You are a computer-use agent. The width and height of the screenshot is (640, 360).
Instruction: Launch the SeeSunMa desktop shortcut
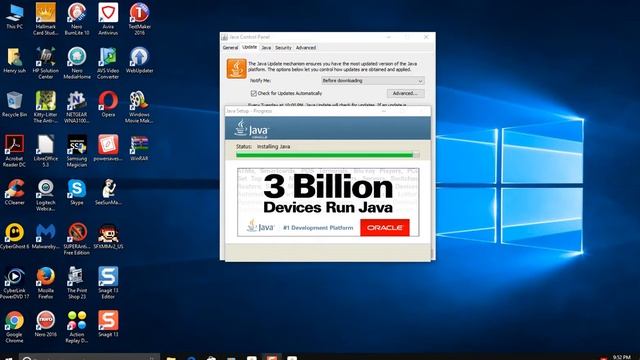[x=108, y=192]
